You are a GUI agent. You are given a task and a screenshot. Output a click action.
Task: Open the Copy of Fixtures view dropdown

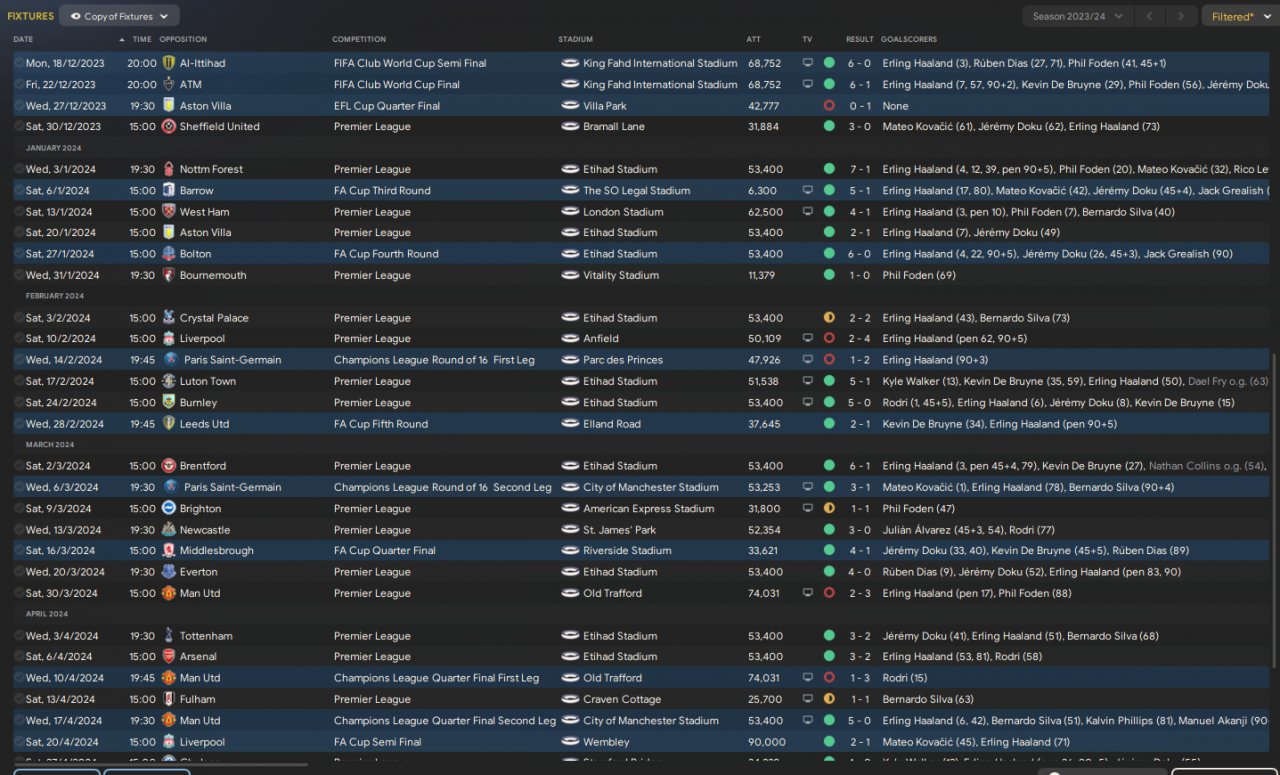coord(120,16)
